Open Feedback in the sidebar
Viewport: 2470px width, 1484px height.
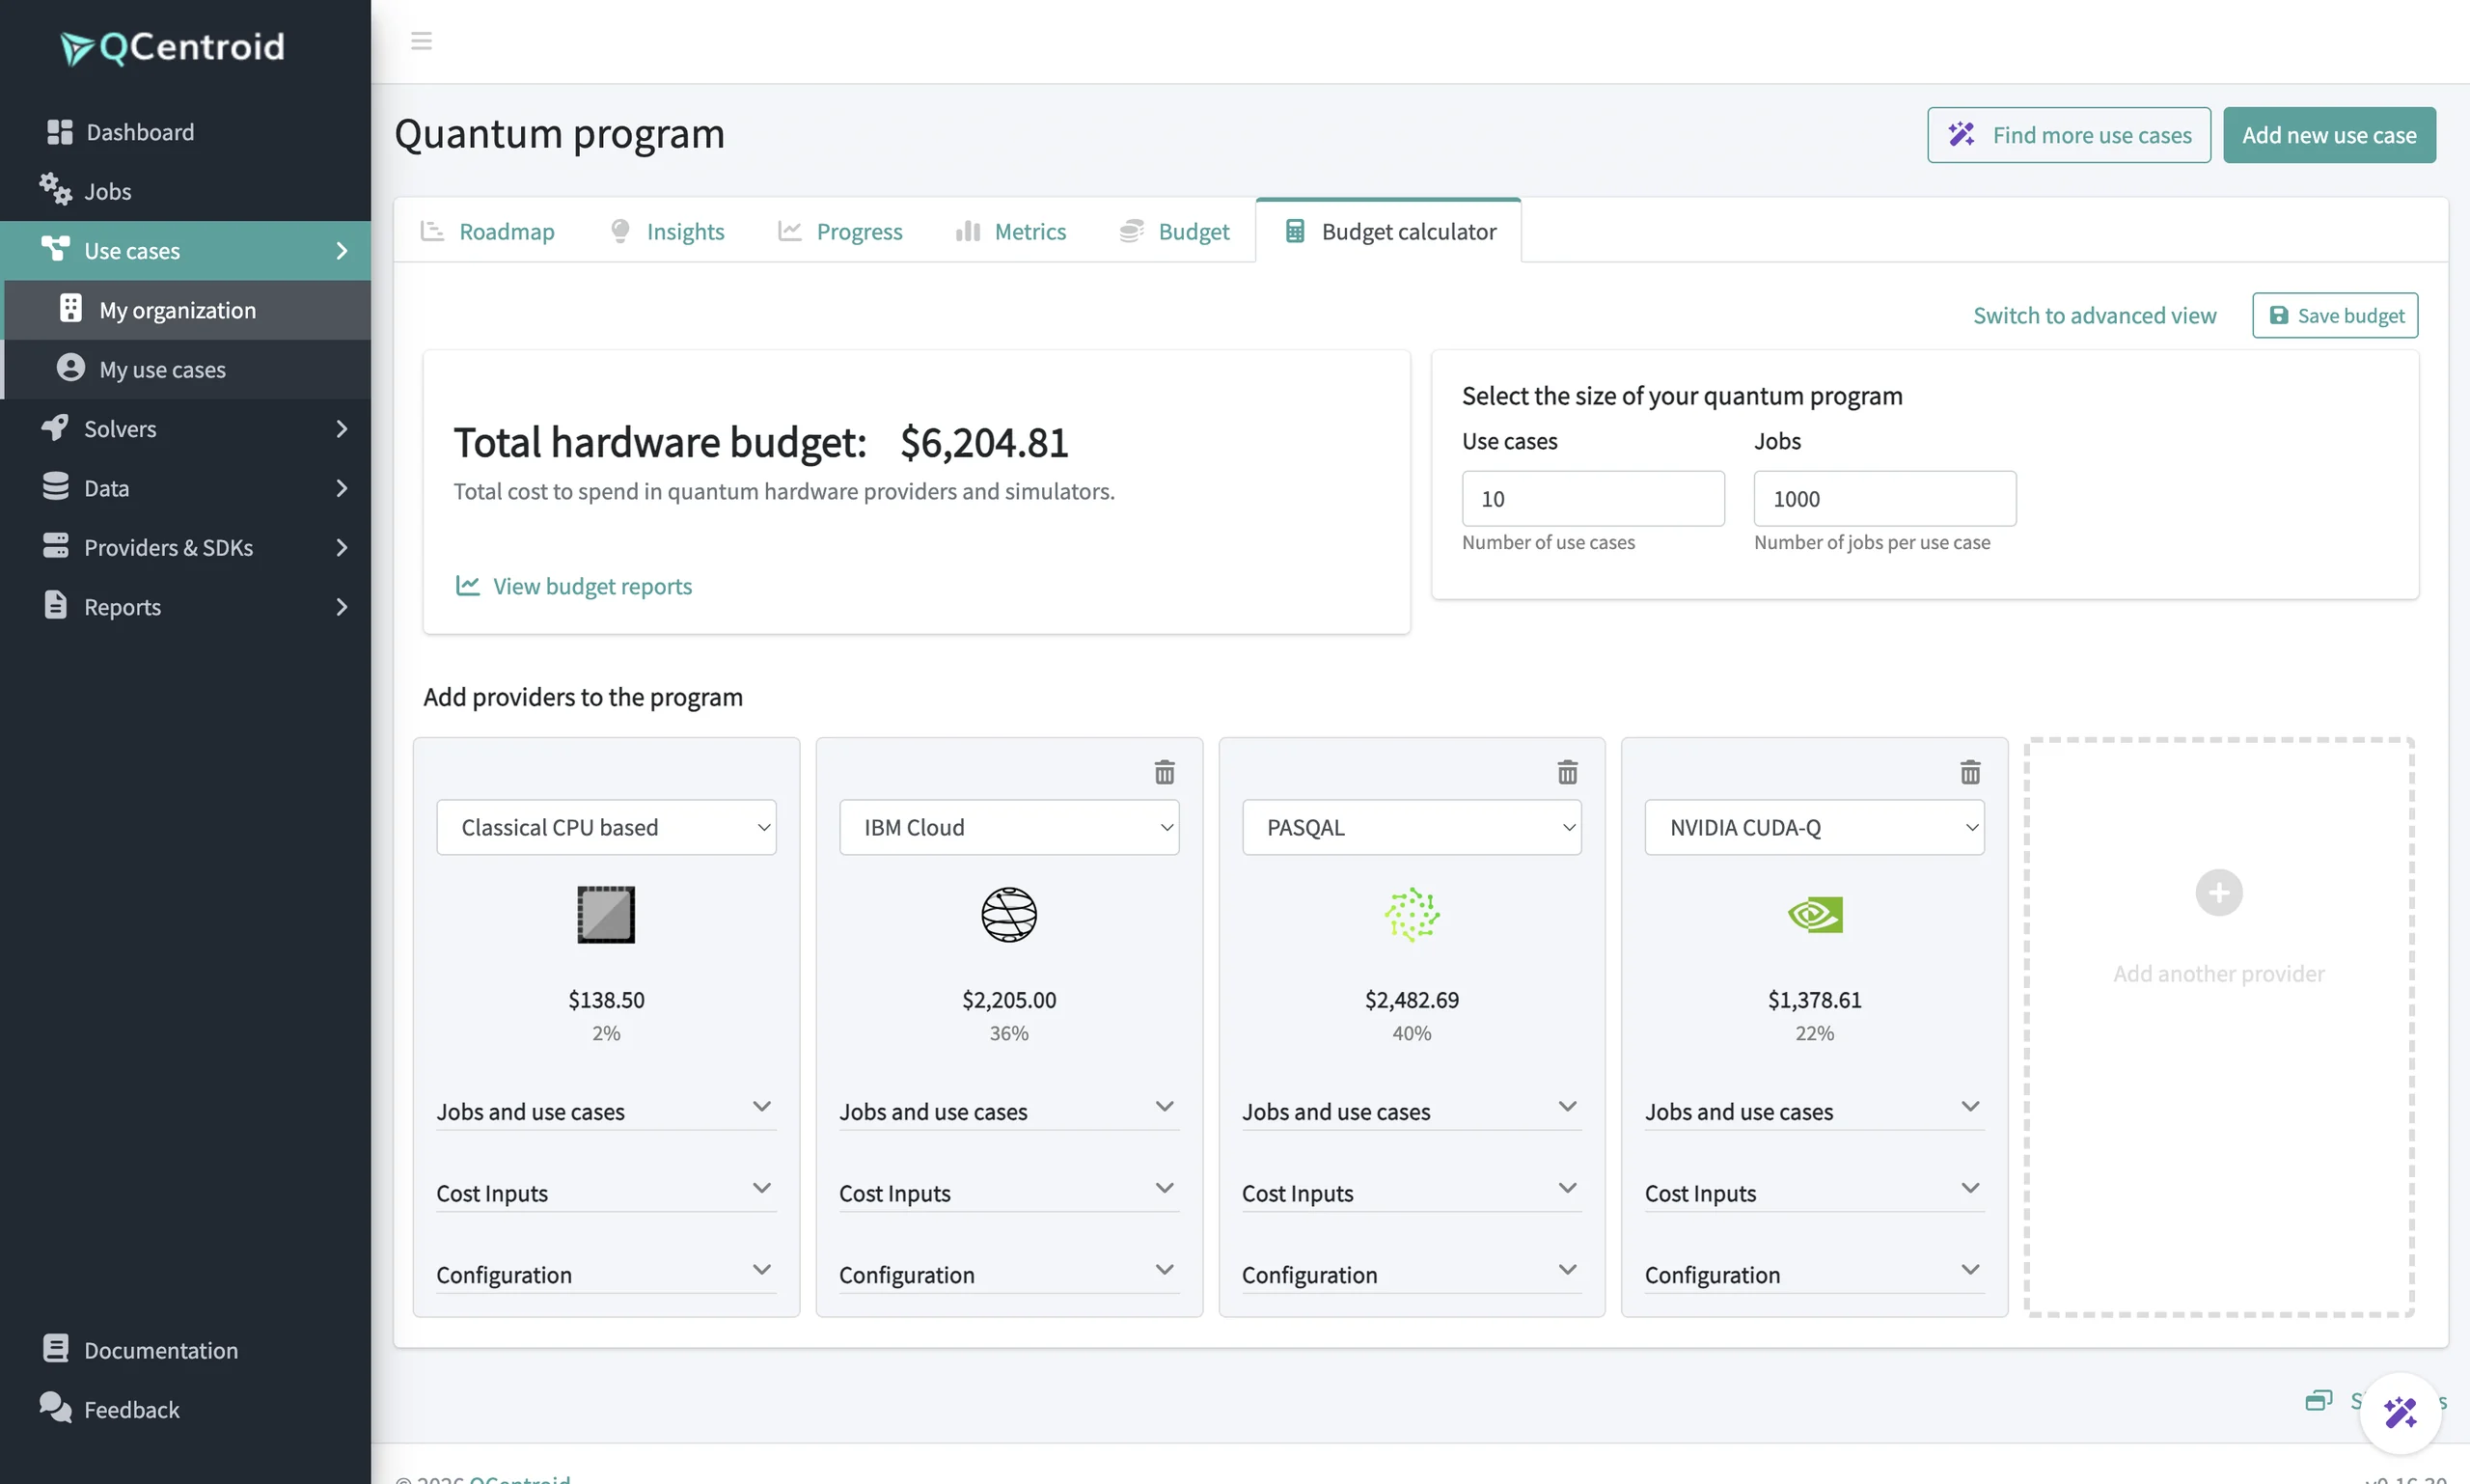[x=110, y=1408]
